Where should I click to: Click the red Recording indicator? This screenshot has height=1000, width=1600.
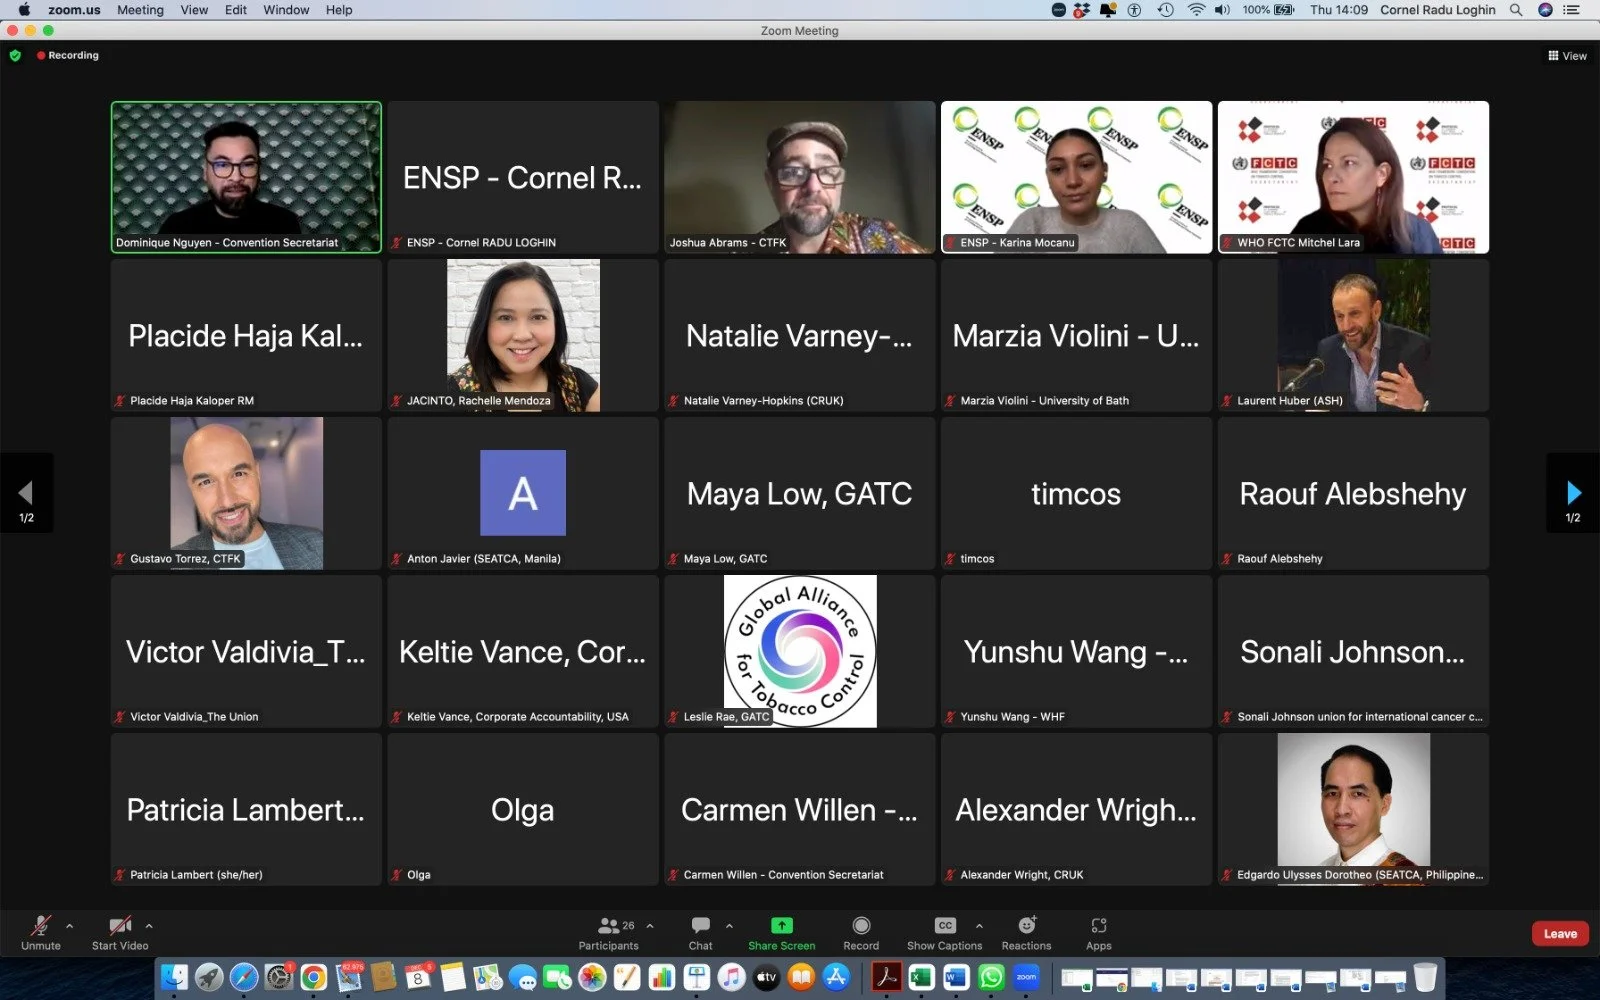coord(68,56)
